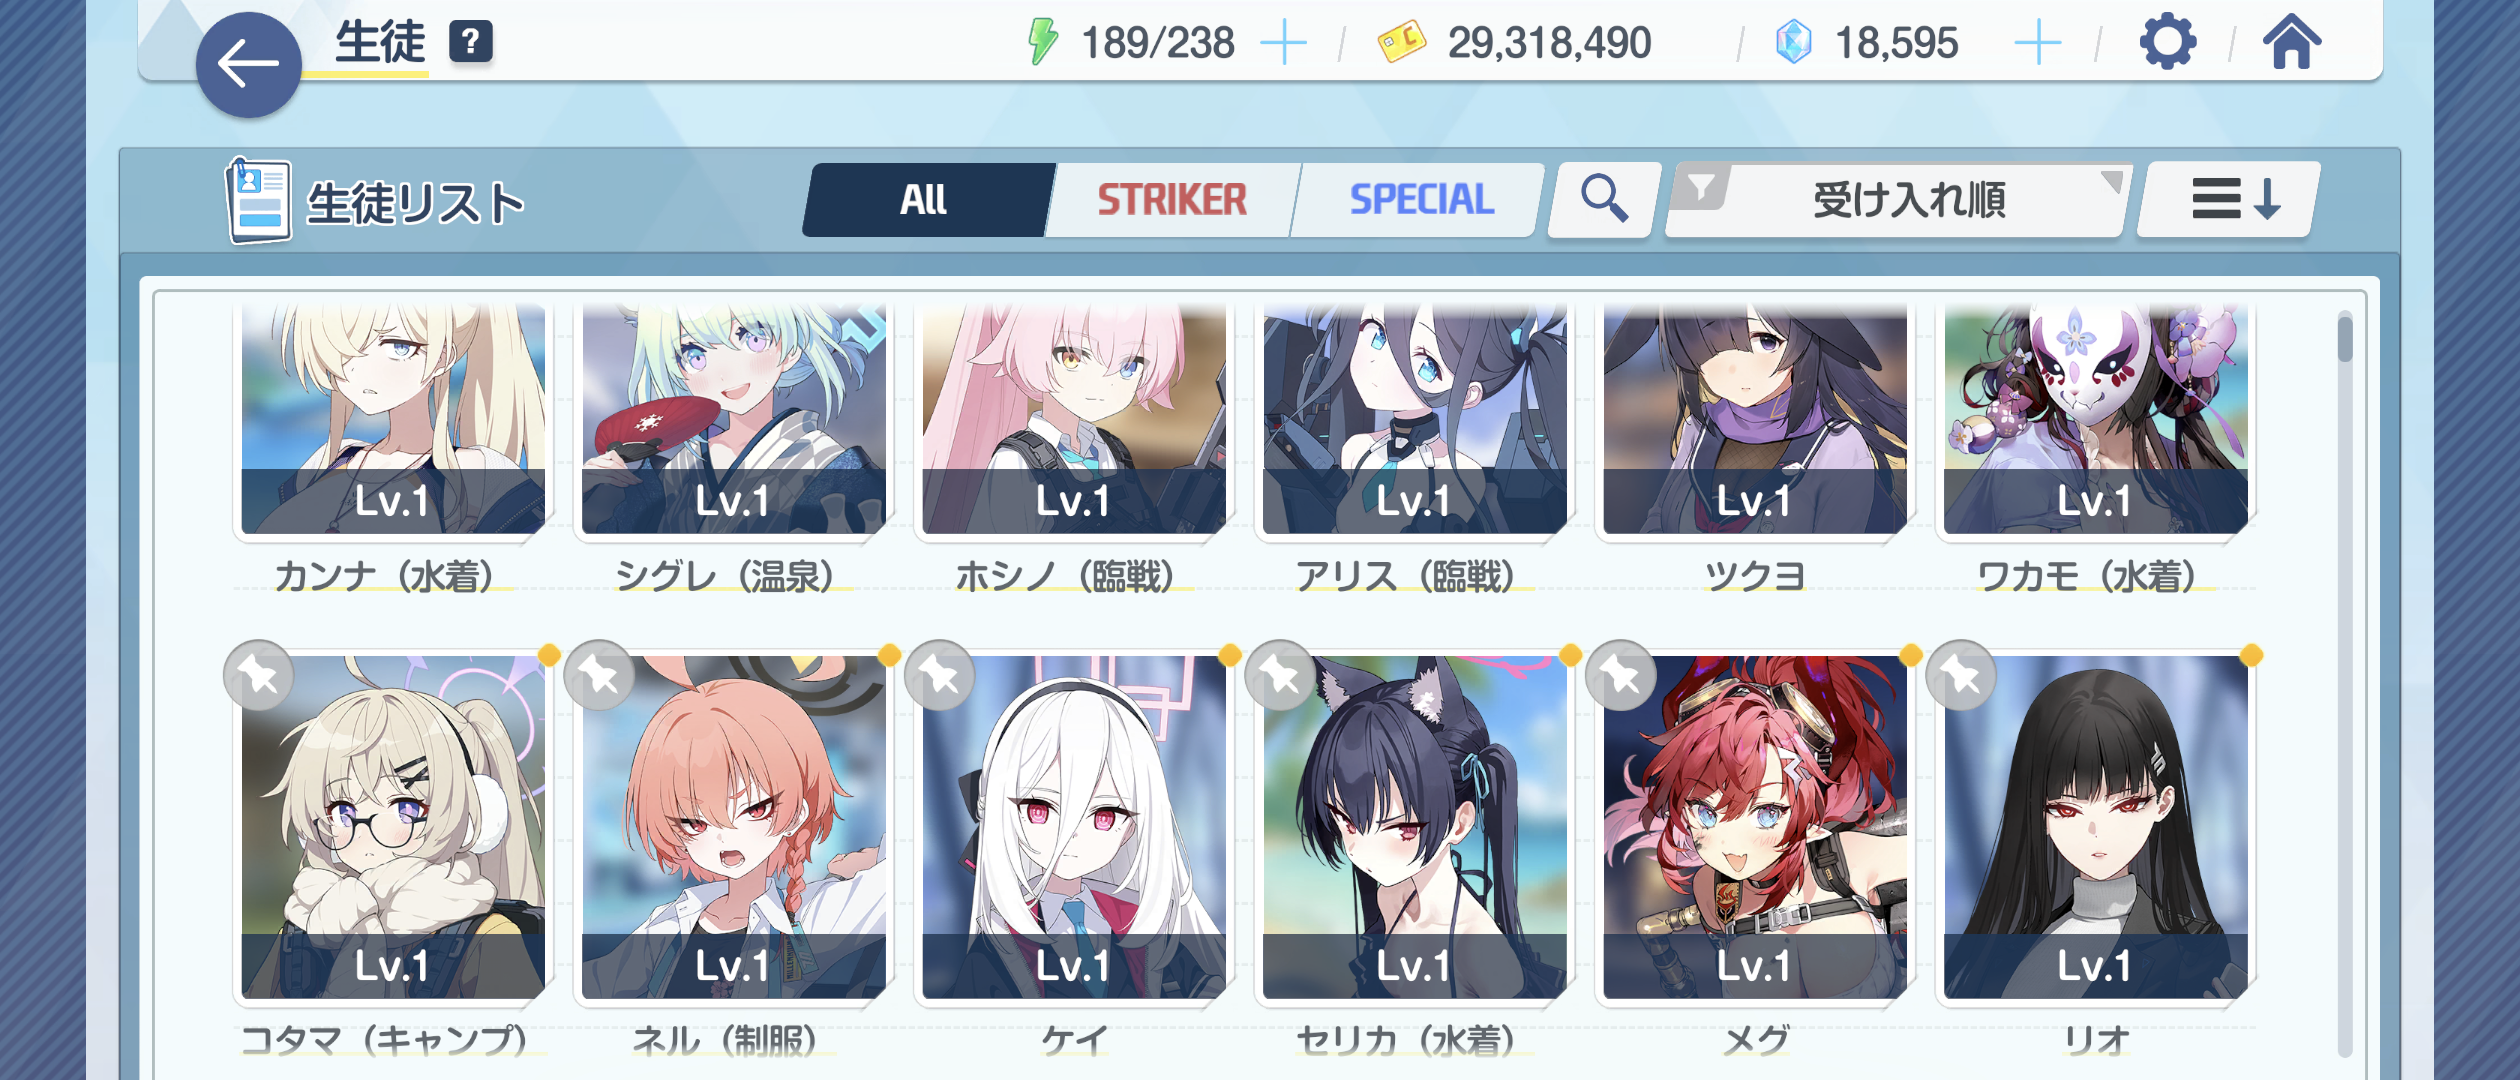Select the All tab
This screenshot has height=1080, width=2520.
tap(925, 200)
